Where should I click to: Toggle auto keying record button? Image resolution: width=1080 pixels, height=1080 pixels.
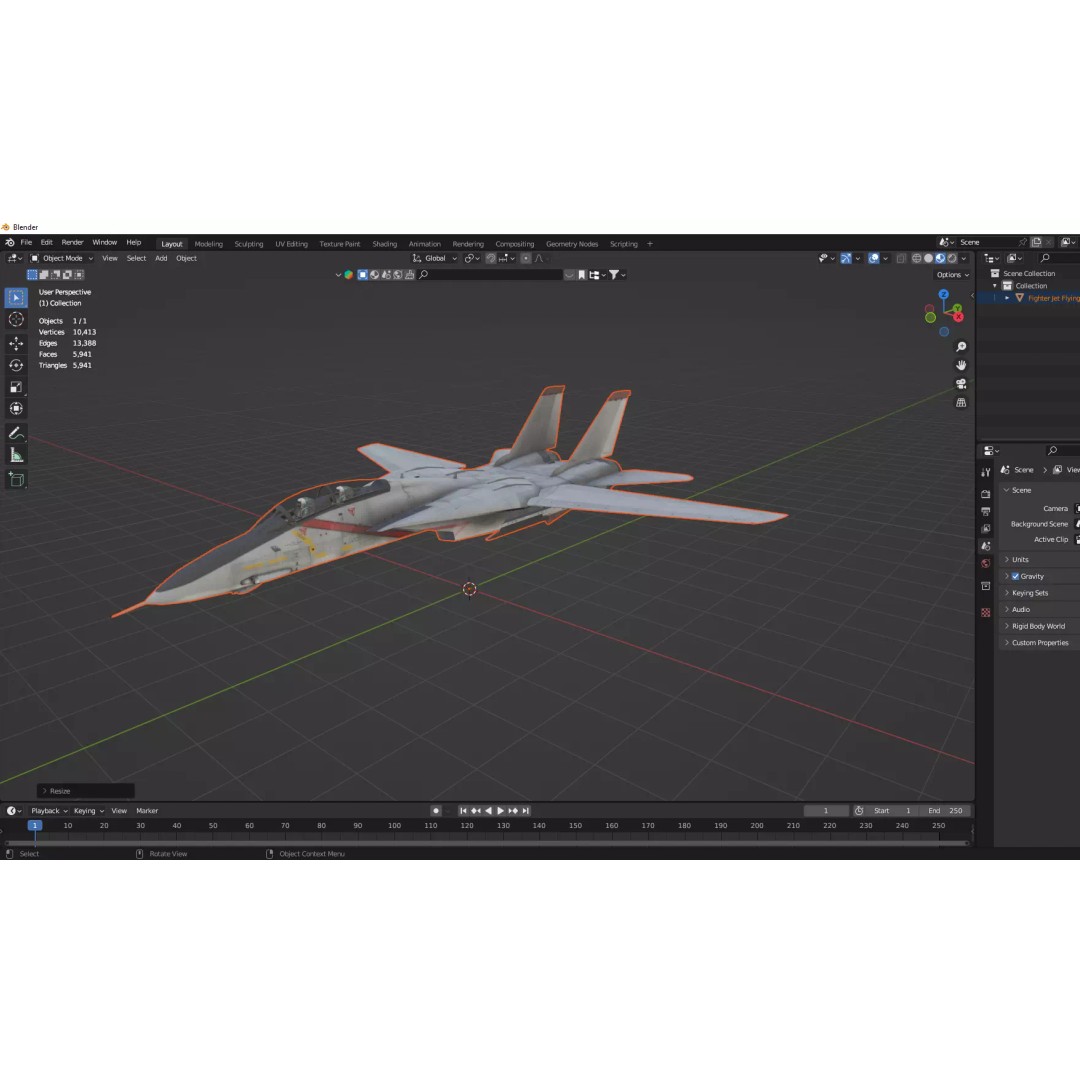click(435, 811)
